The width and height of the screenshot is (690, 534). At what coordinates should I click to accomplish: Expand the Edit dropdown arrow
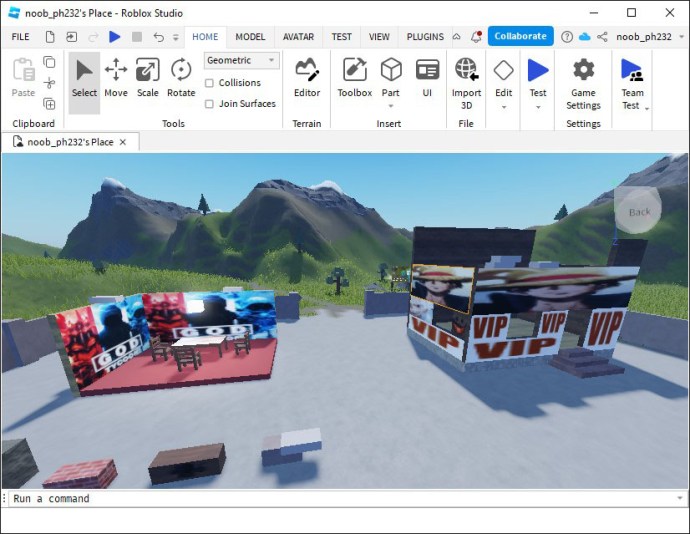[x=504, y=107]
